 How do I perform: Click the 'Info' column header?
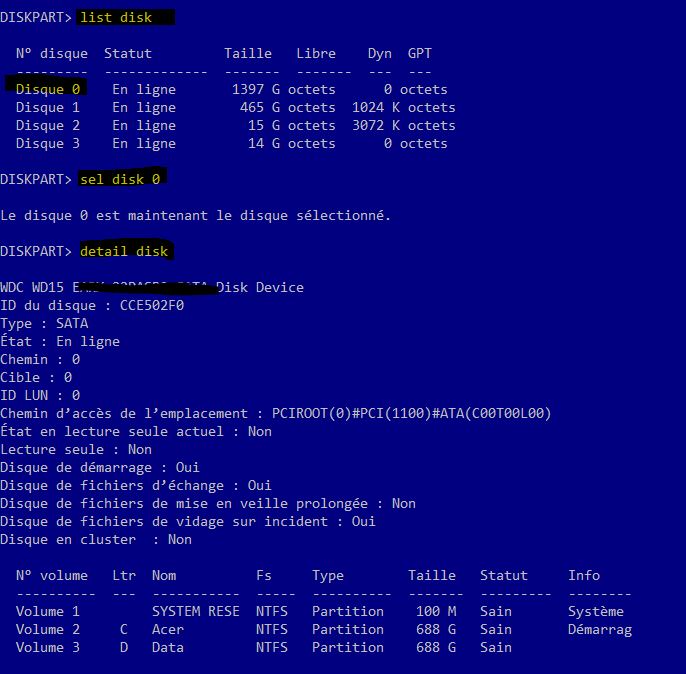[x=584, y=576]
